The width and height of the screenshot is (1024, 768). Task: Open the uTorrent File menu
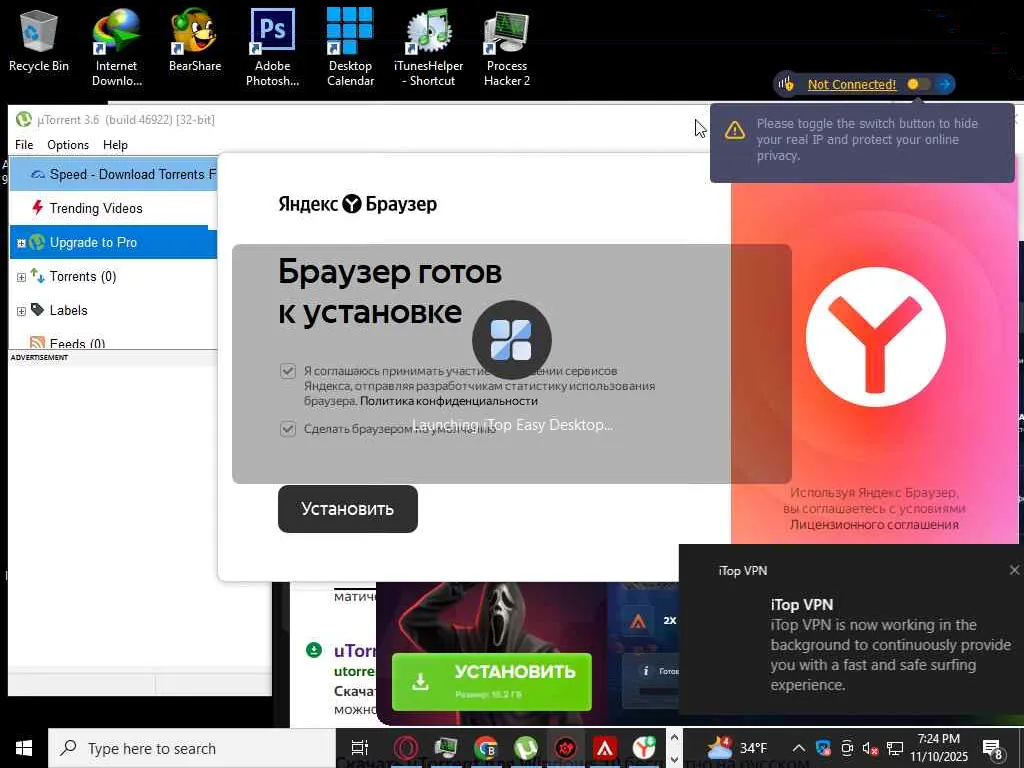click(24, 144)
